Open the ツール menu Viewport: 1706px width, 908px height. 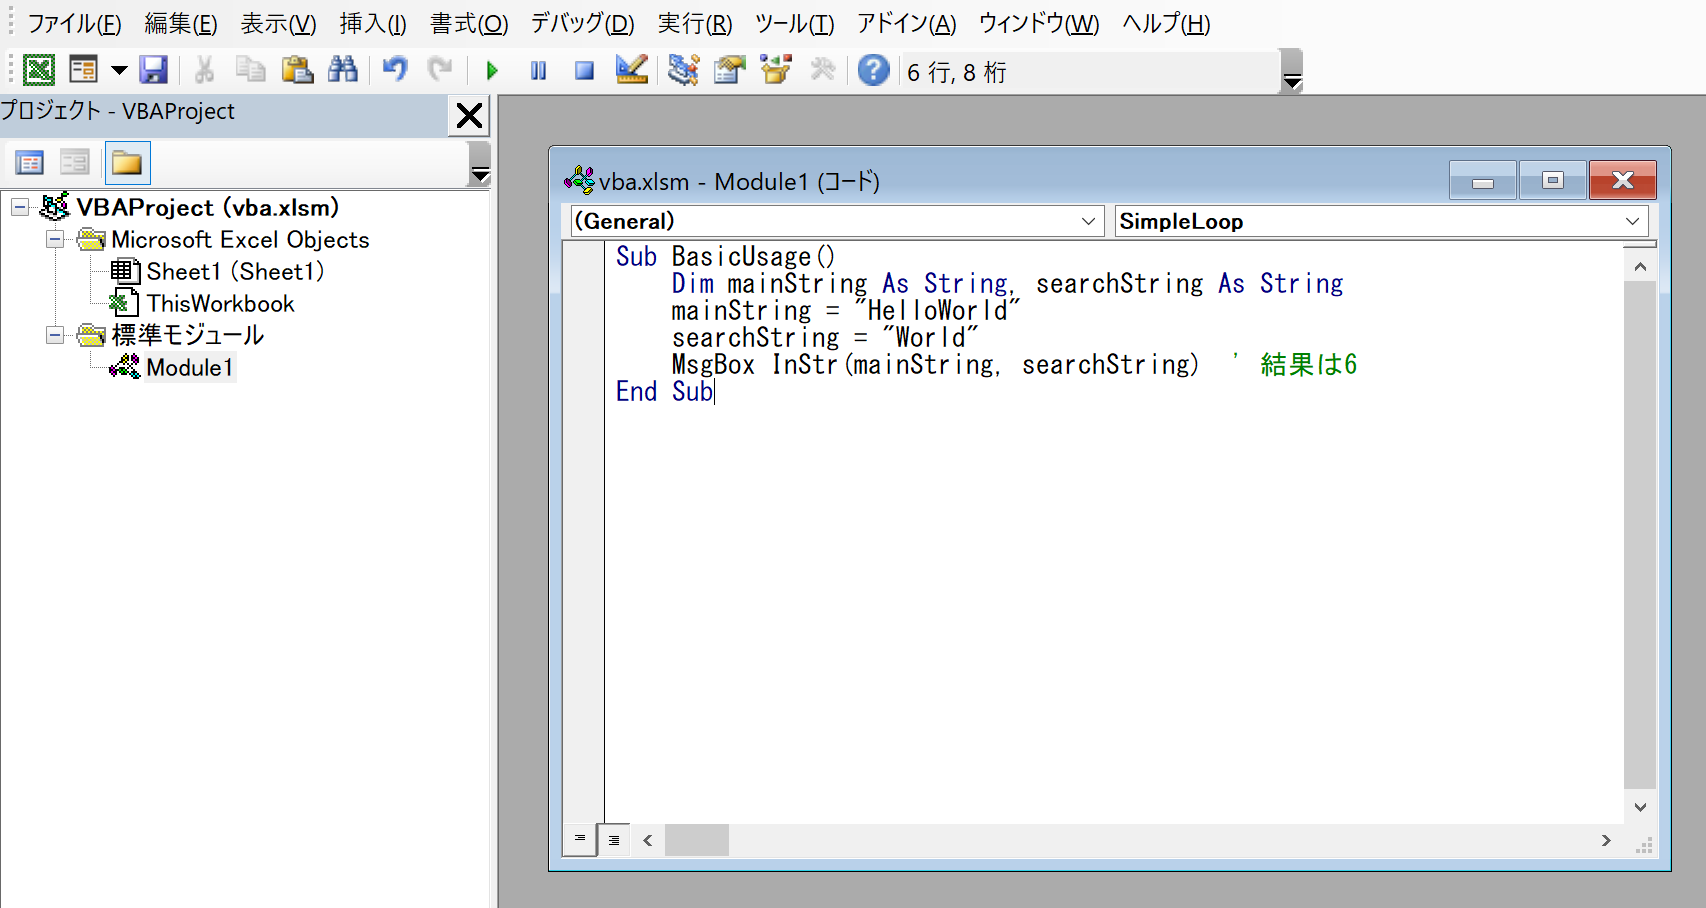(x=793, y=23)
